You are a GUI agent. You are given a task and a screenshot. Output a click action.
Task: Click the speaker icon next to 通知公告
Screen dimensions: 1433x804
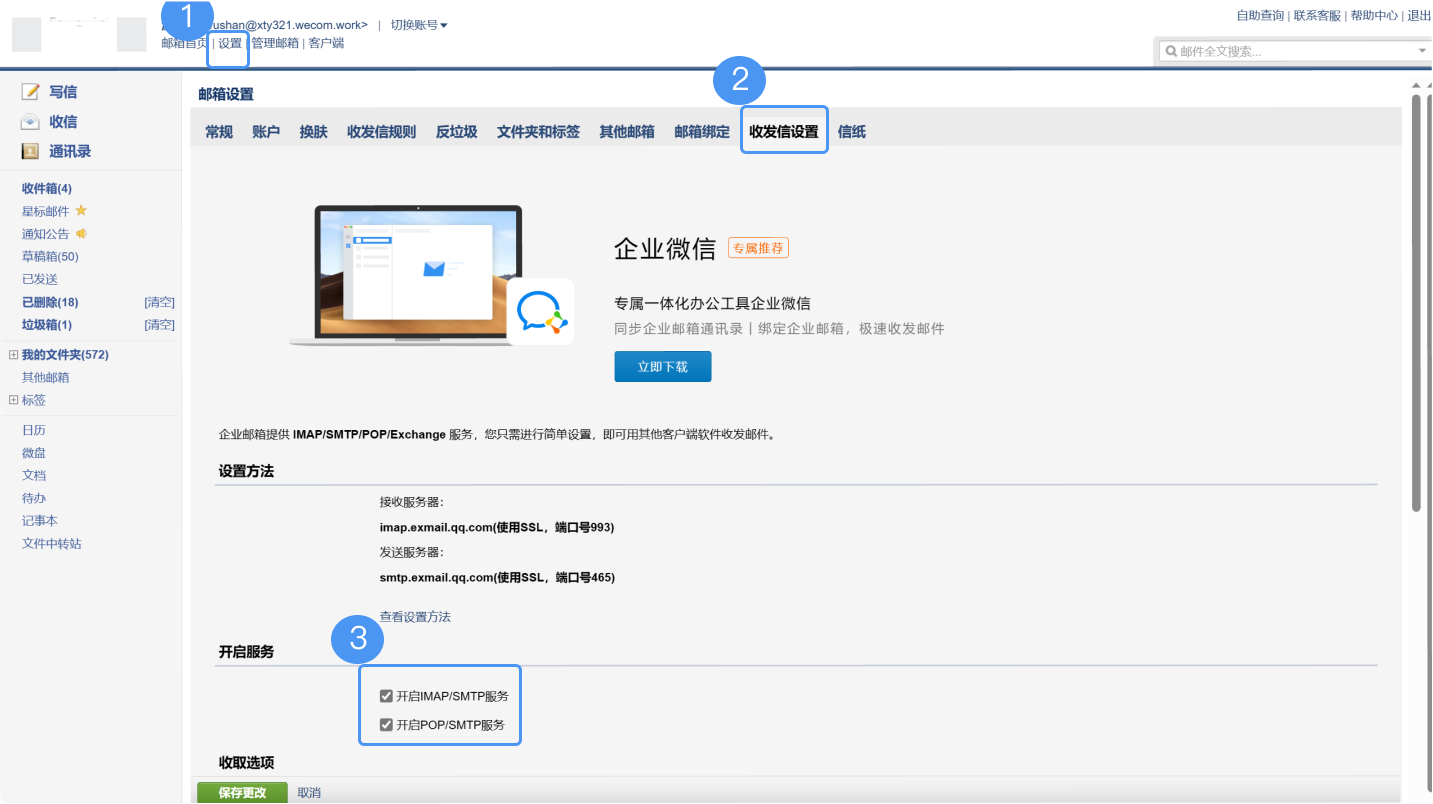pos(80,233)
